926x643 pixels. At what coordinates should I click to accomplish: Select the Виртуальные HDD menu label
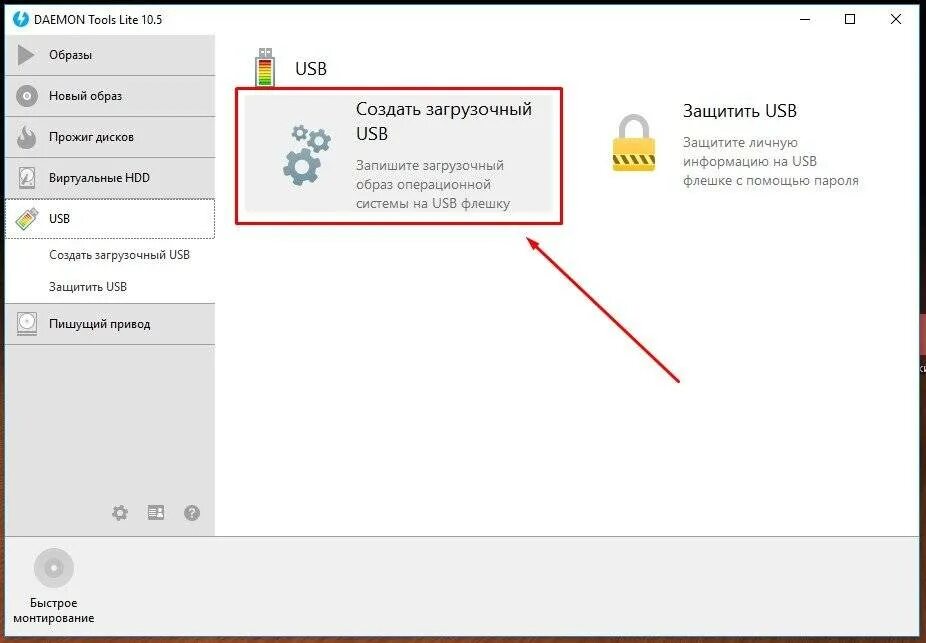pyautogui.click(x=99, y=178)
